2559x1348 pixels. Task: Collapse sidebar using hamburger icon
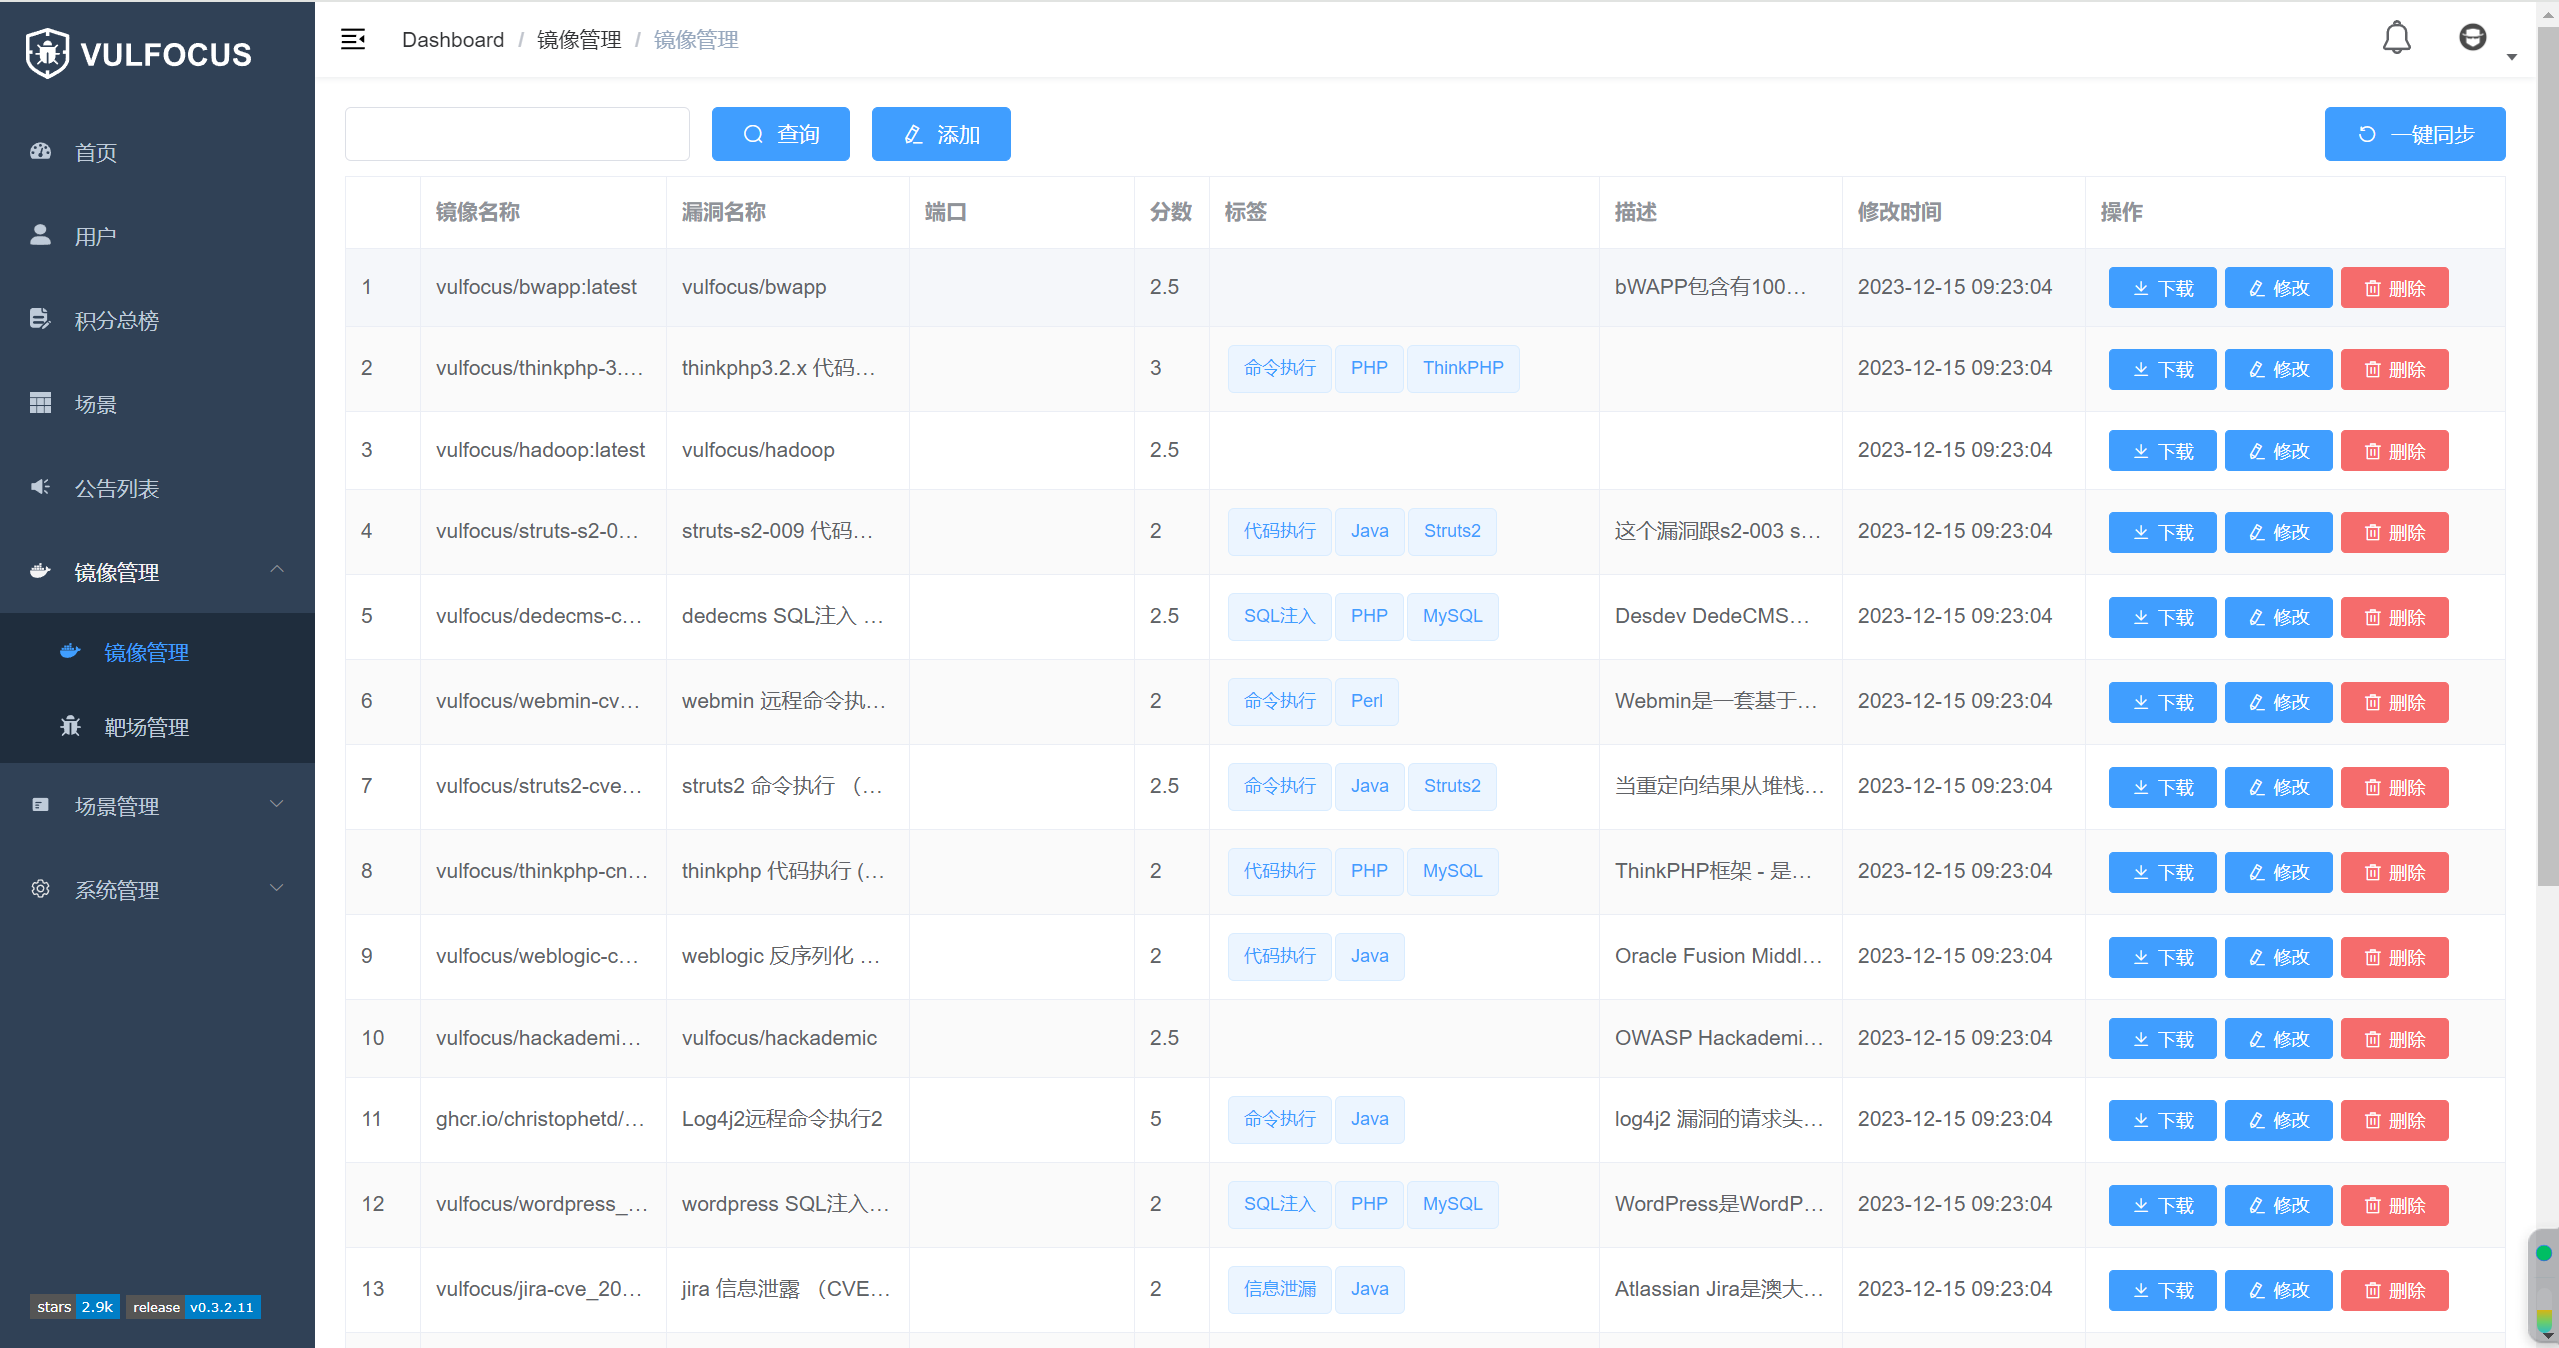pyautogui.click(x=353, y=40)
